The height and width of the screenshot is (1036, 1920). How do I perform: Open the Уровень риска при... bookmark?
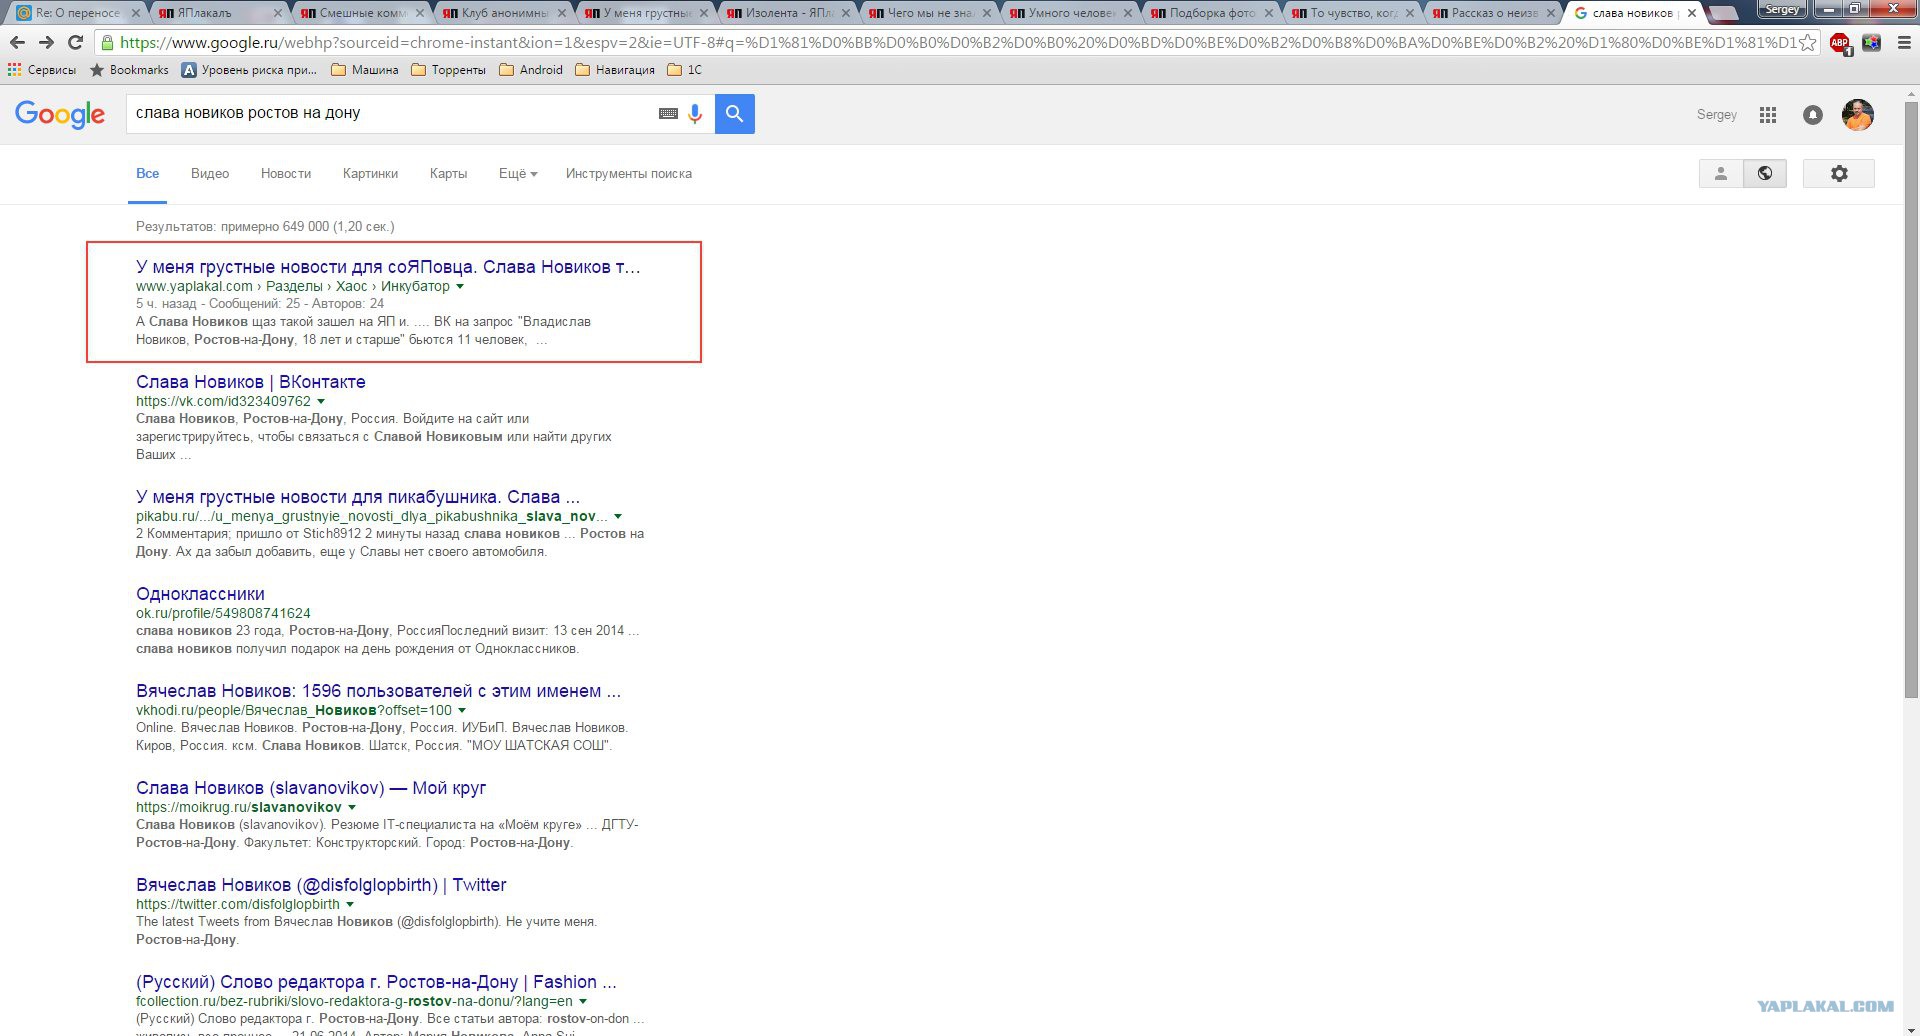click(249, 70)
